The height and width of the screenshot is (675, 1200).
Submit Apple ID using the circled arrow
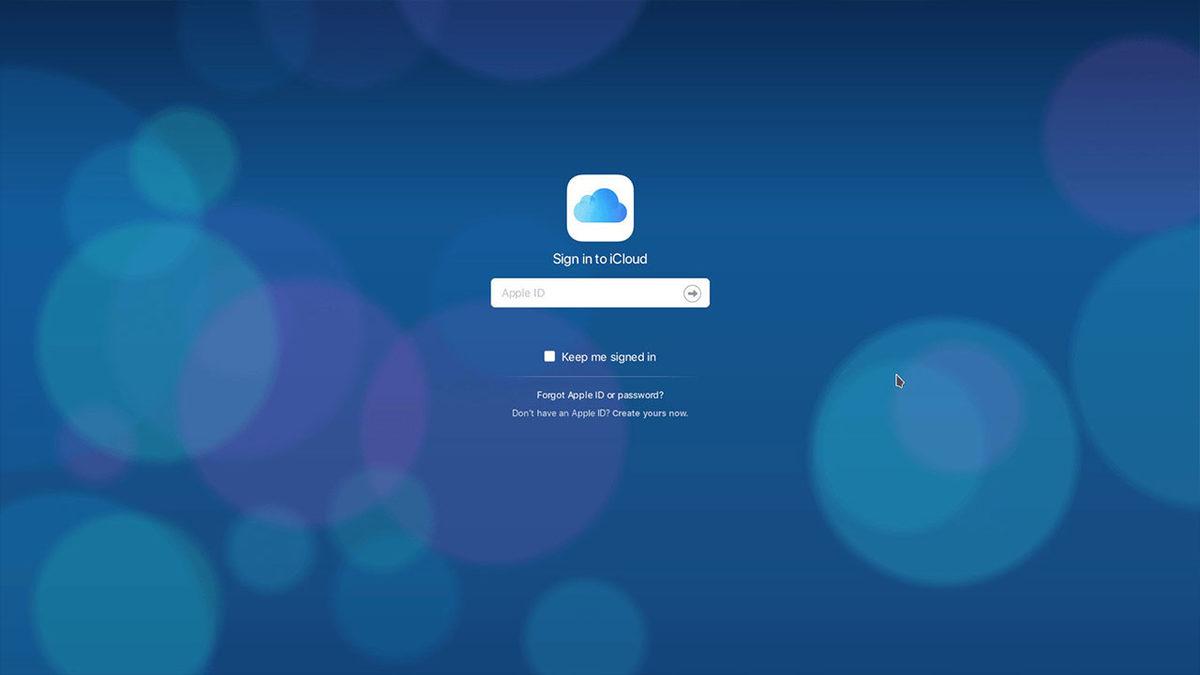click(692, 293)
